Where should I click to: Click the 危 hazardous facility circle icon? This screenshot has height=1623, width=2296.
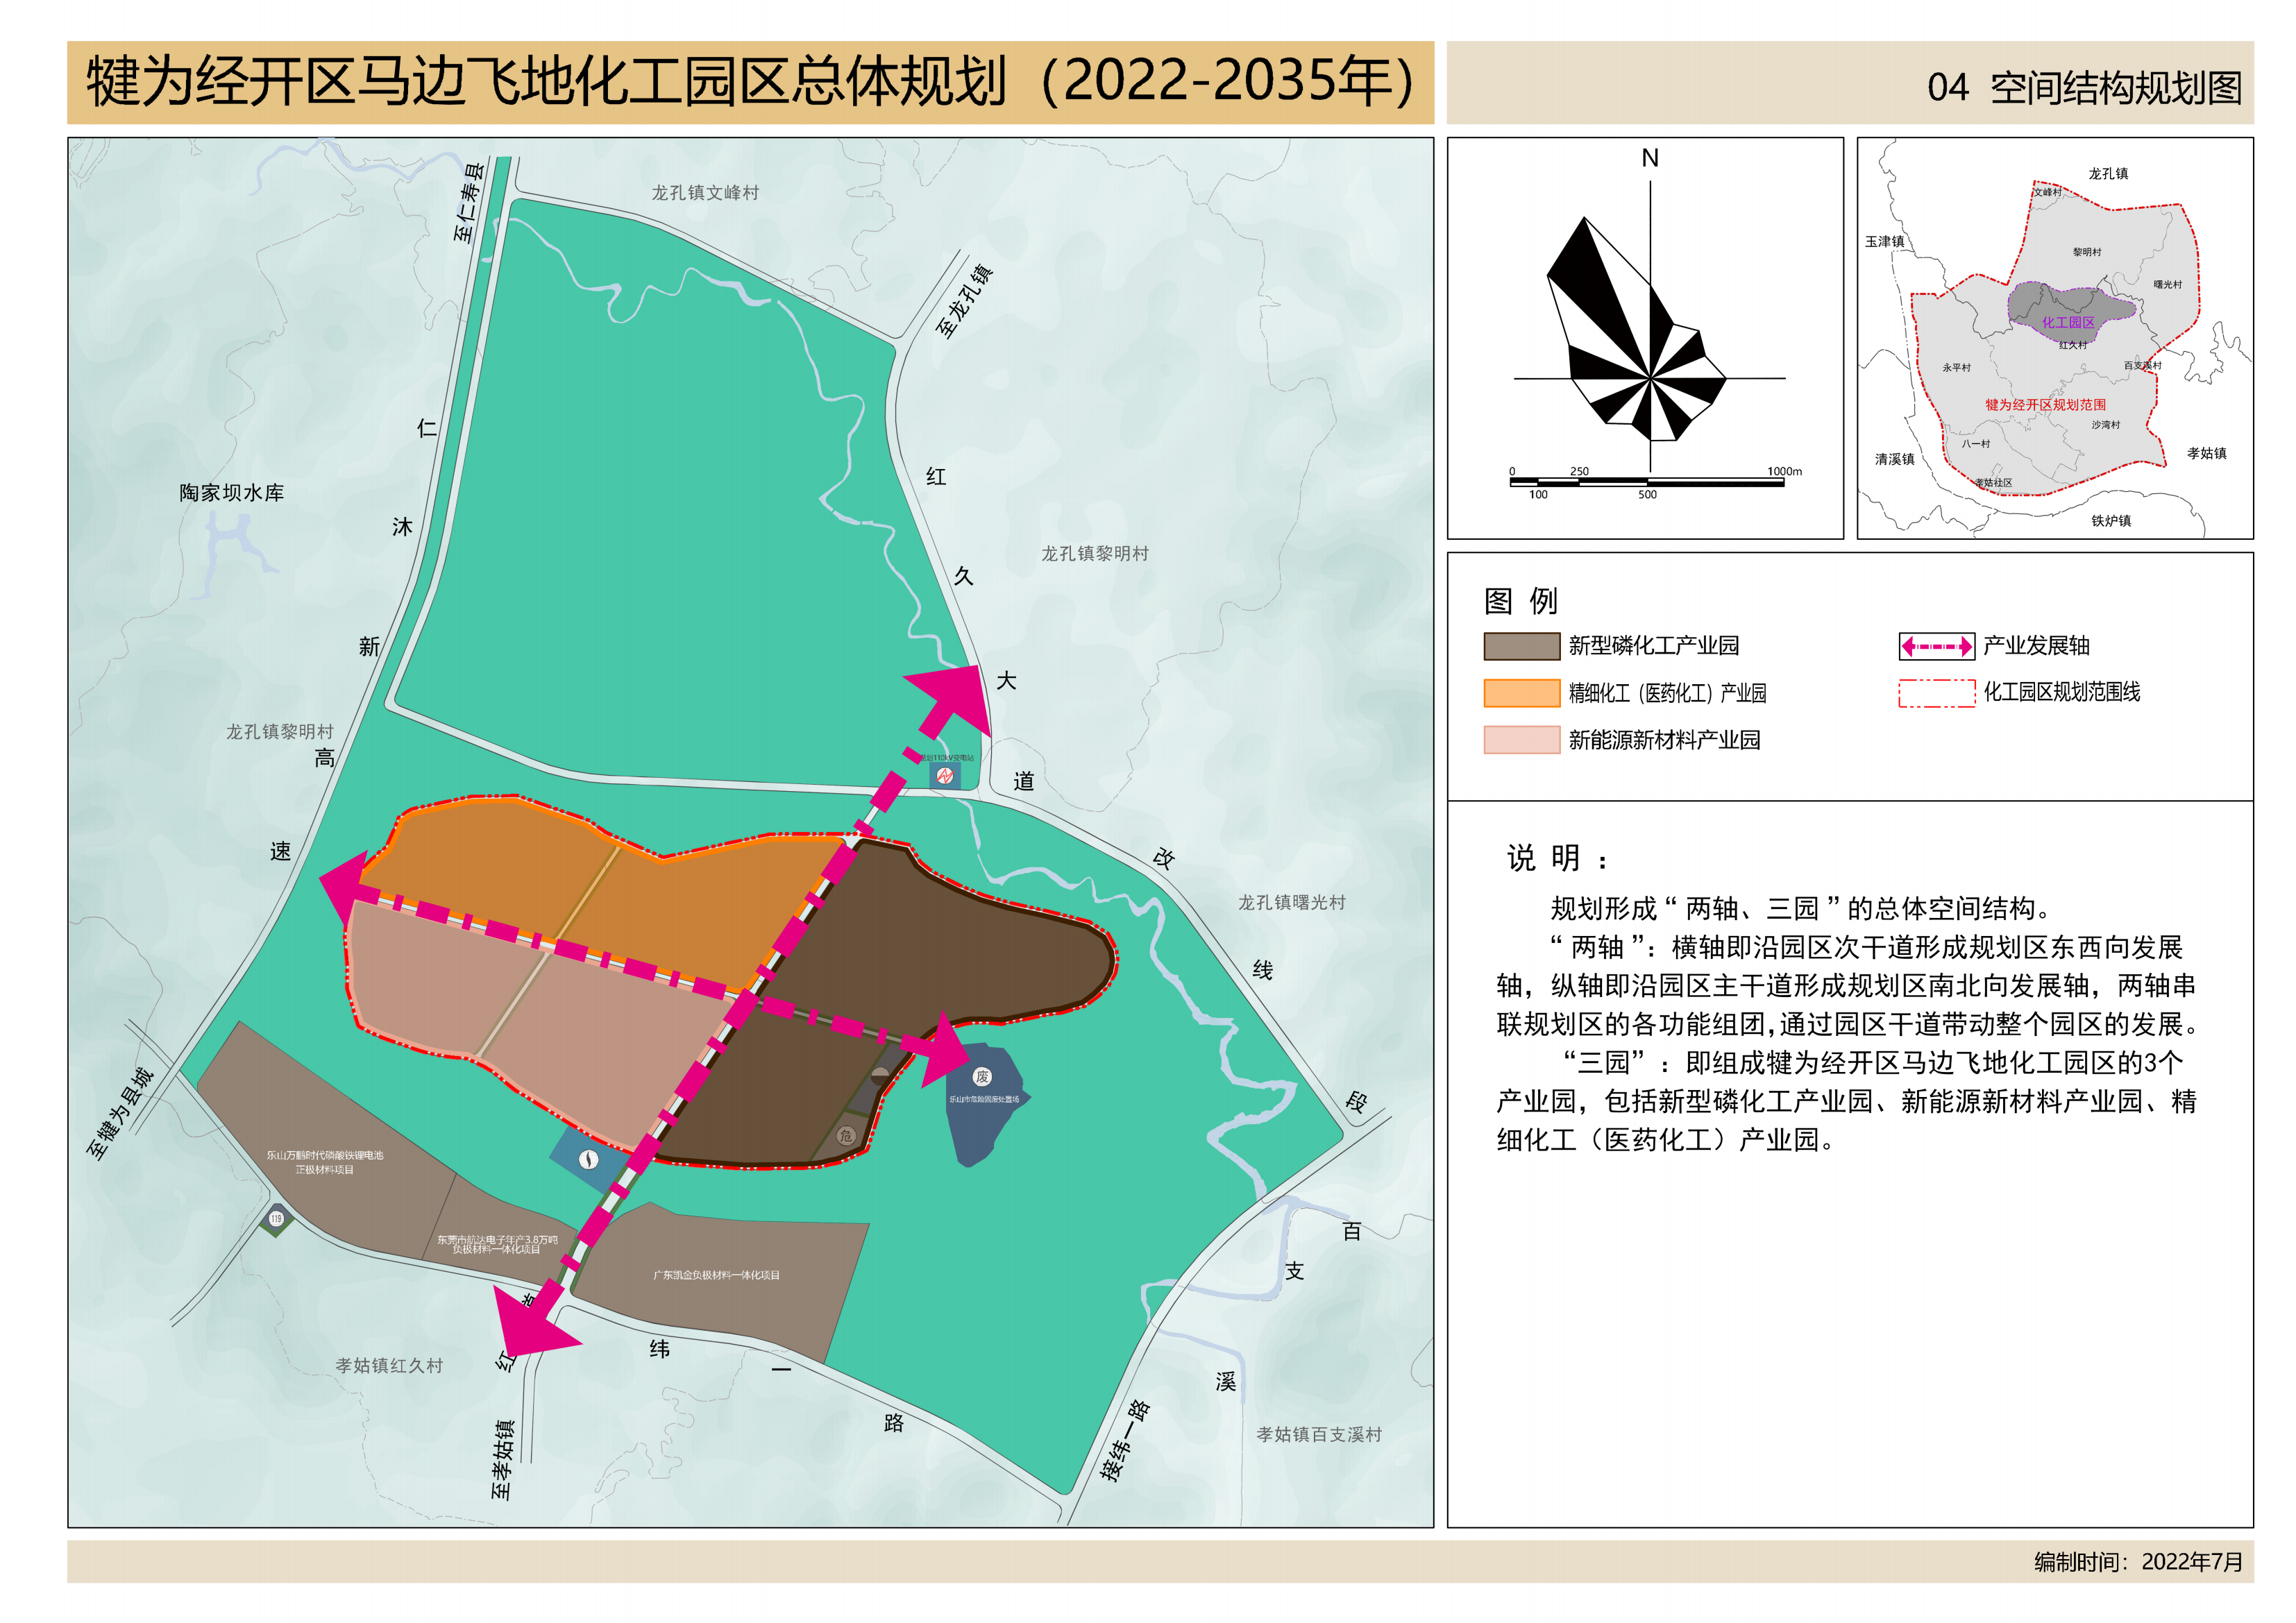click(x=846, y=1135)
